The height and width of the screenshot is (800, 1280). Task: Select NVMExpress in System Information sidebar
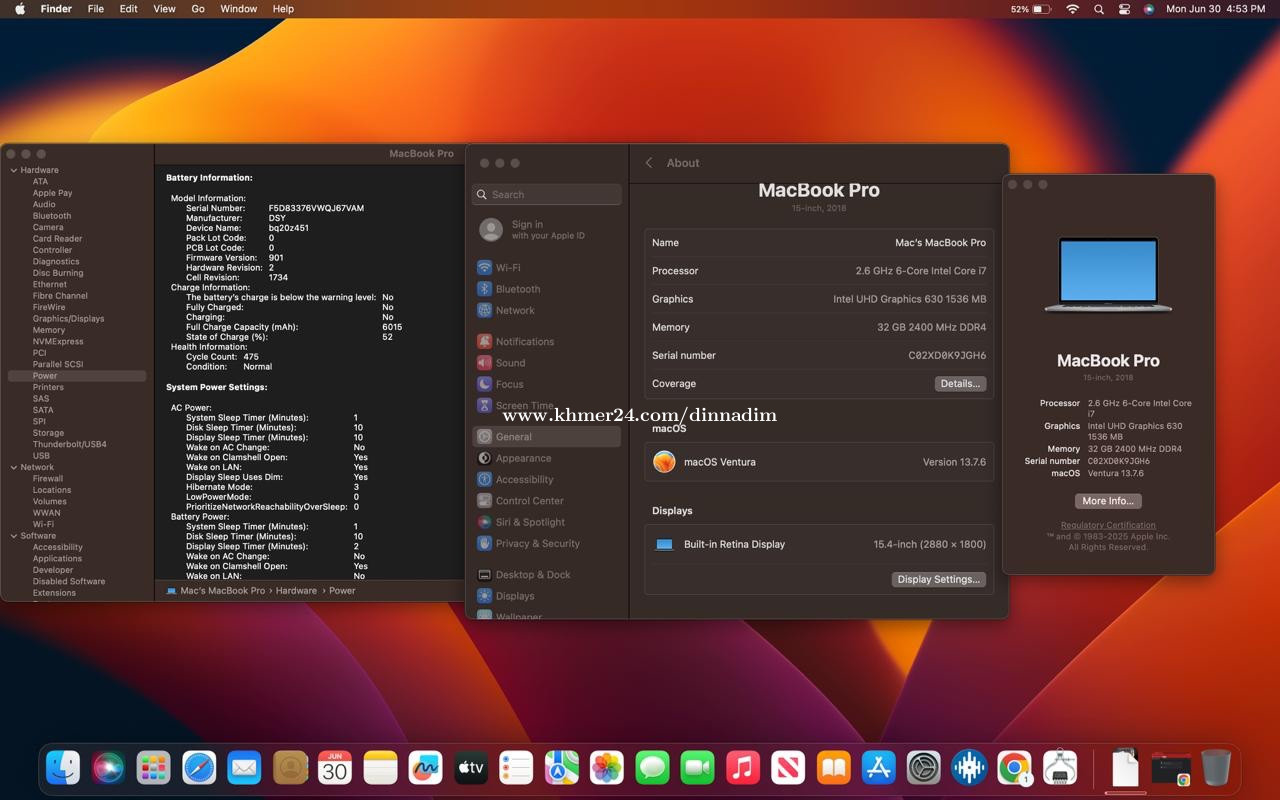pos(58,342)
